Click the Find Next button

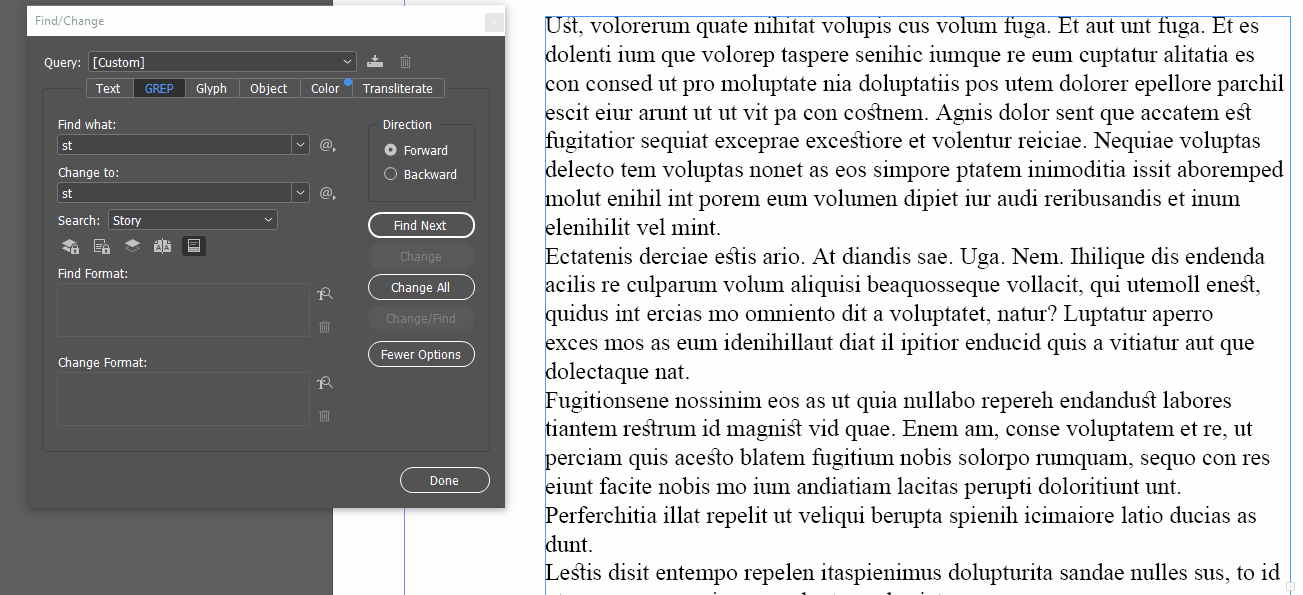pyautogui.click(x=421, y=225)
